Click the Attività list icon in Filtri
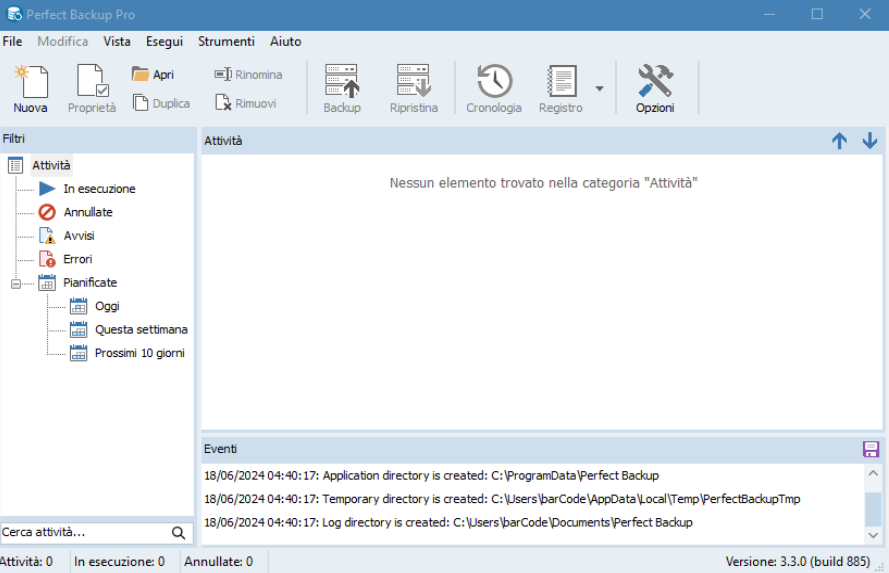Viewport: 889px width, 573px height. click(15, 165)
